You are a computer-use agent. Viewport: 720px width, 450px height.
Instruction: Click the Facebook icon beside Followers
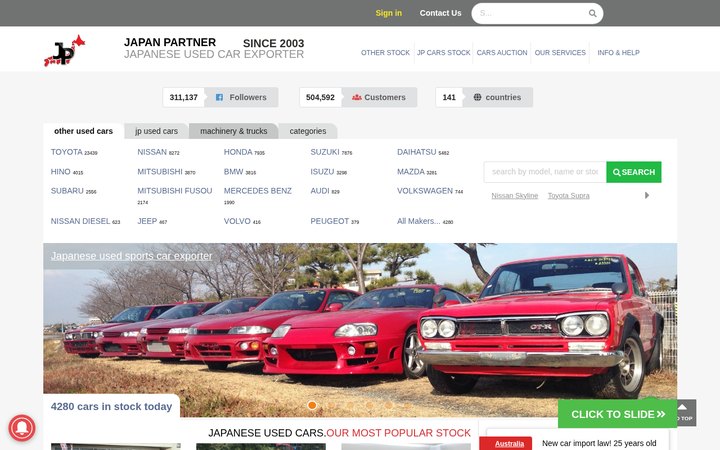click(219, 97)
